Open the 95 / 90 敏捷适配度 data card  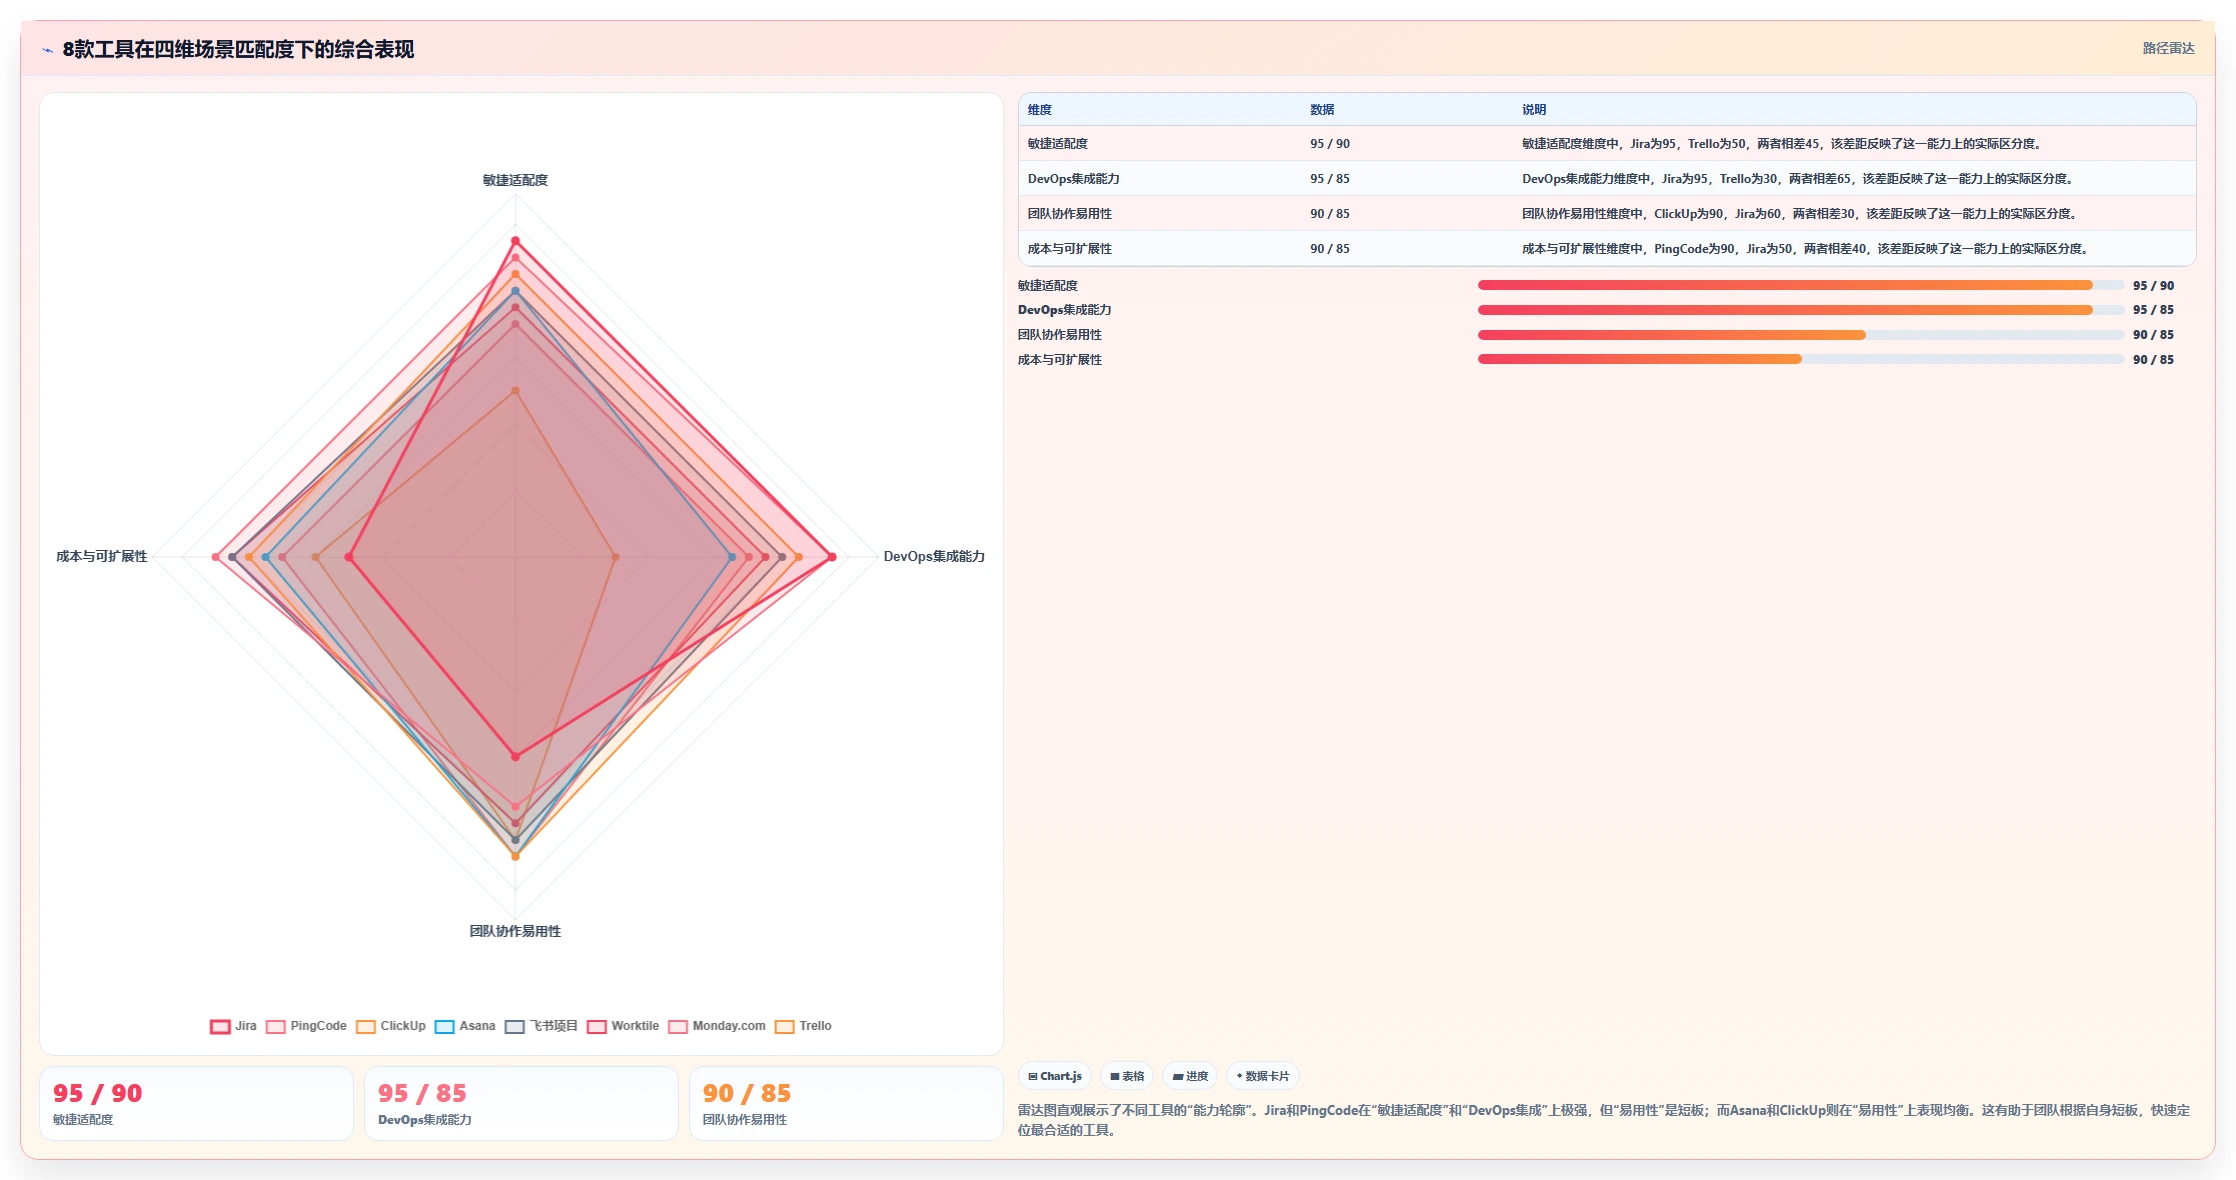[196, 1103]
